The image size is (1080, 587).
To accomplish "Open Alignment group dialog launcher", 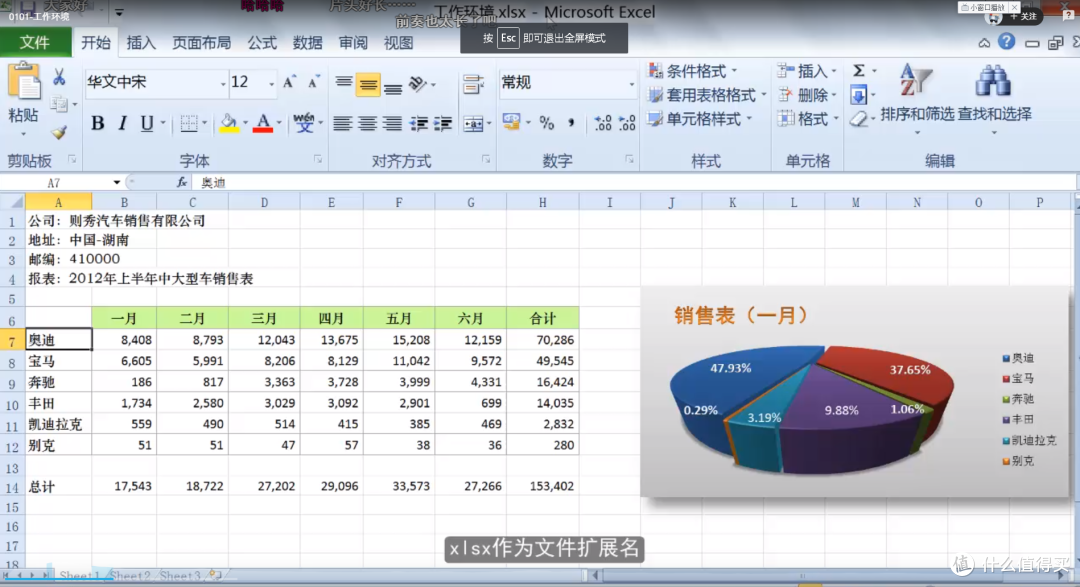I will pyautogui.click(x=486, y=159).
